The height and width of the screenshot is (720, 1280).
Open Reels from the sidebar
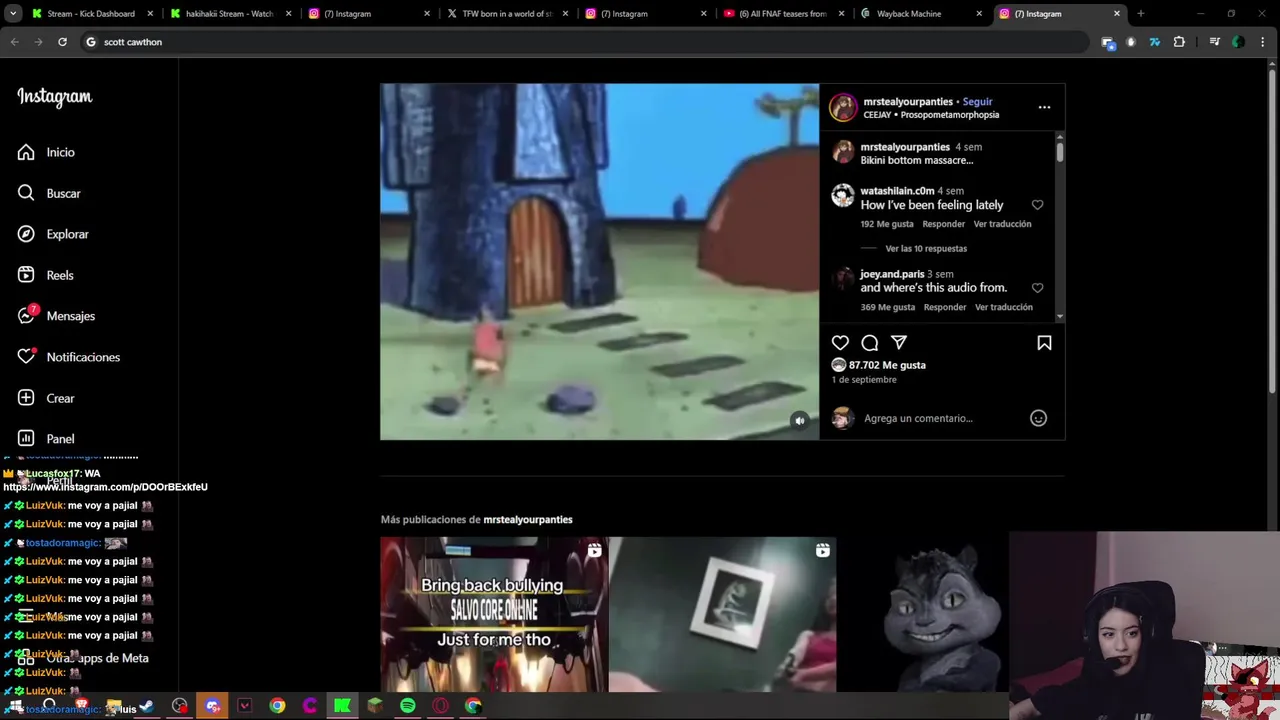coord(46,275)
